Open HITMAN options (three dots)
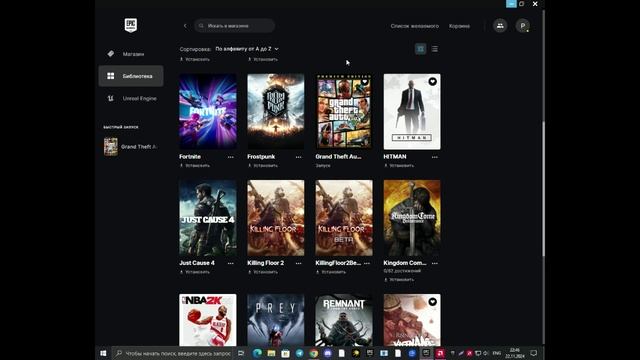The height and width of the screenshot is (360, 640). (435, 157)
